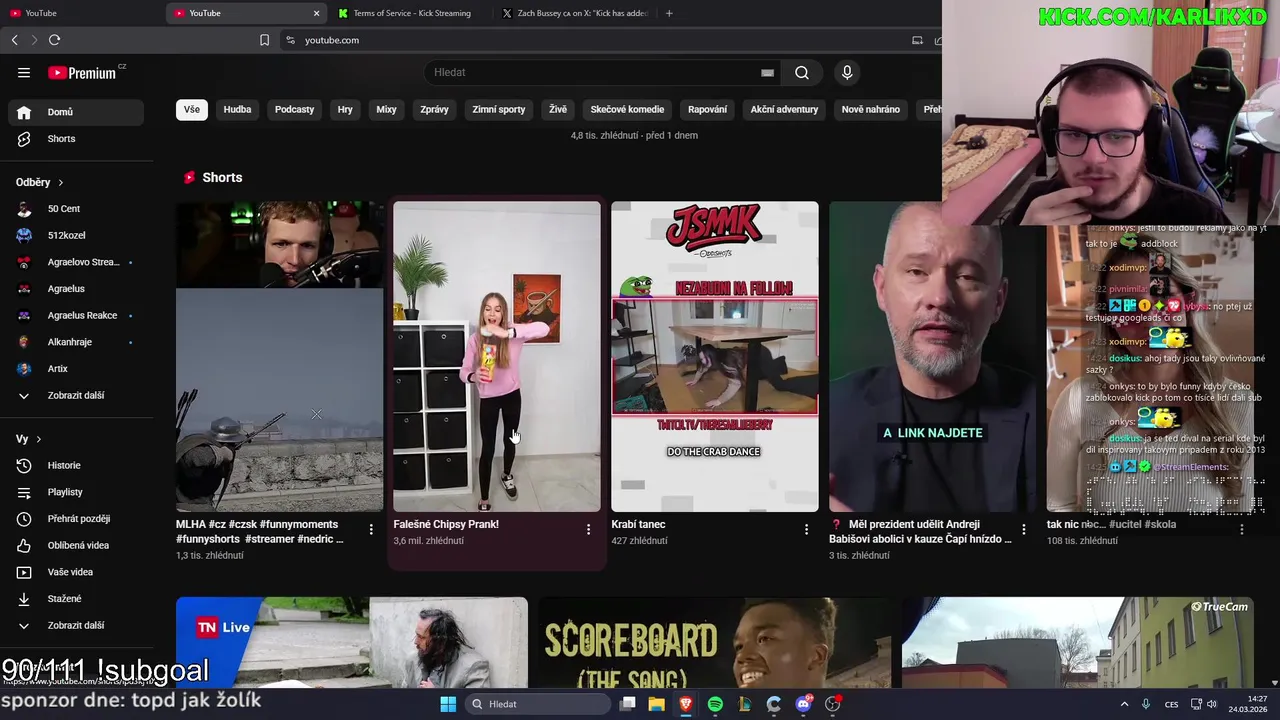Select the Mixy filter chip
This screenshot has height=720, width=1280.
pyautogui.click(x=386, y=109)
